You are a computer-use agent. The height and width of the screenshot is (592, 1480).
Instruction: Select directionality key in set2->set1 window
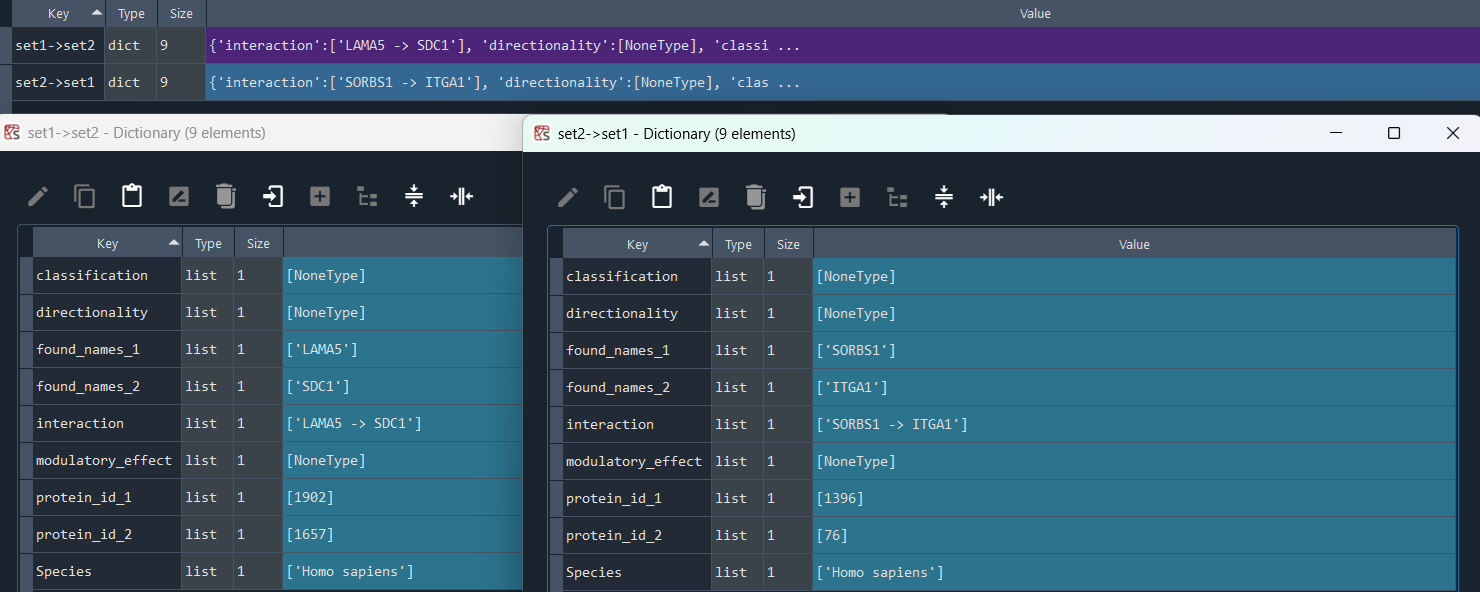[637, 313]
